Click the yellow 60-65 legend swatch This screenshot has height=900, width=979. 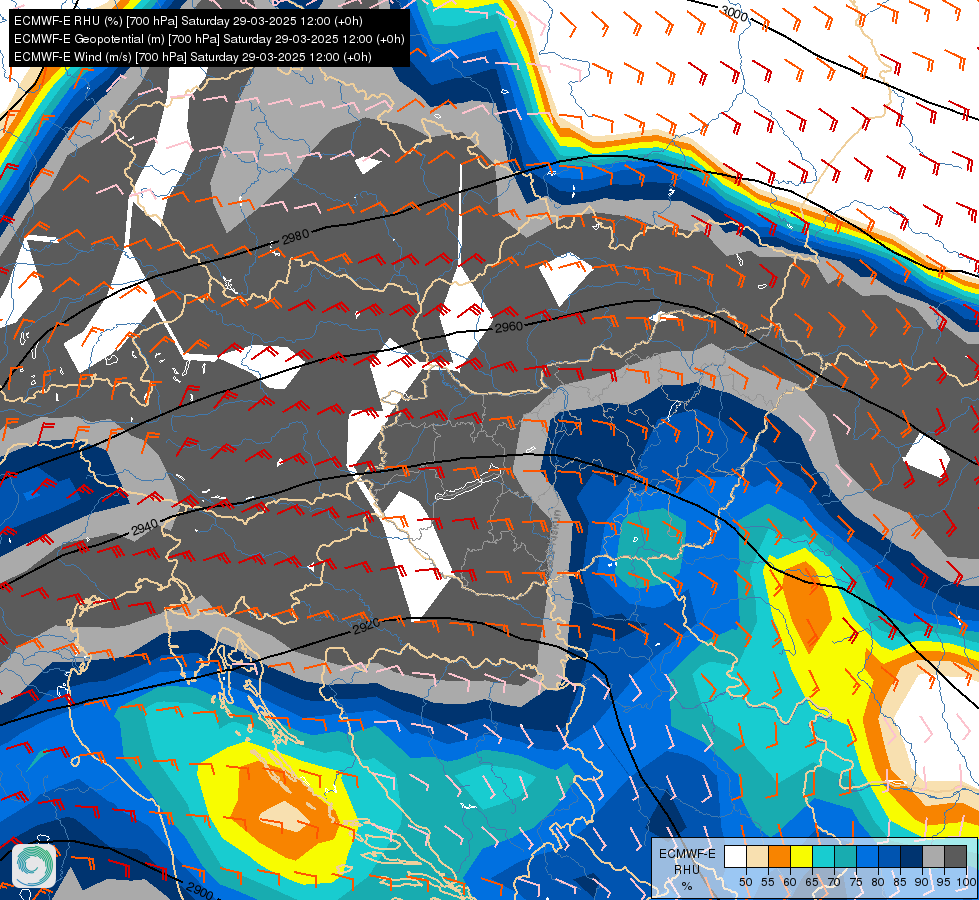pos(802,856)
